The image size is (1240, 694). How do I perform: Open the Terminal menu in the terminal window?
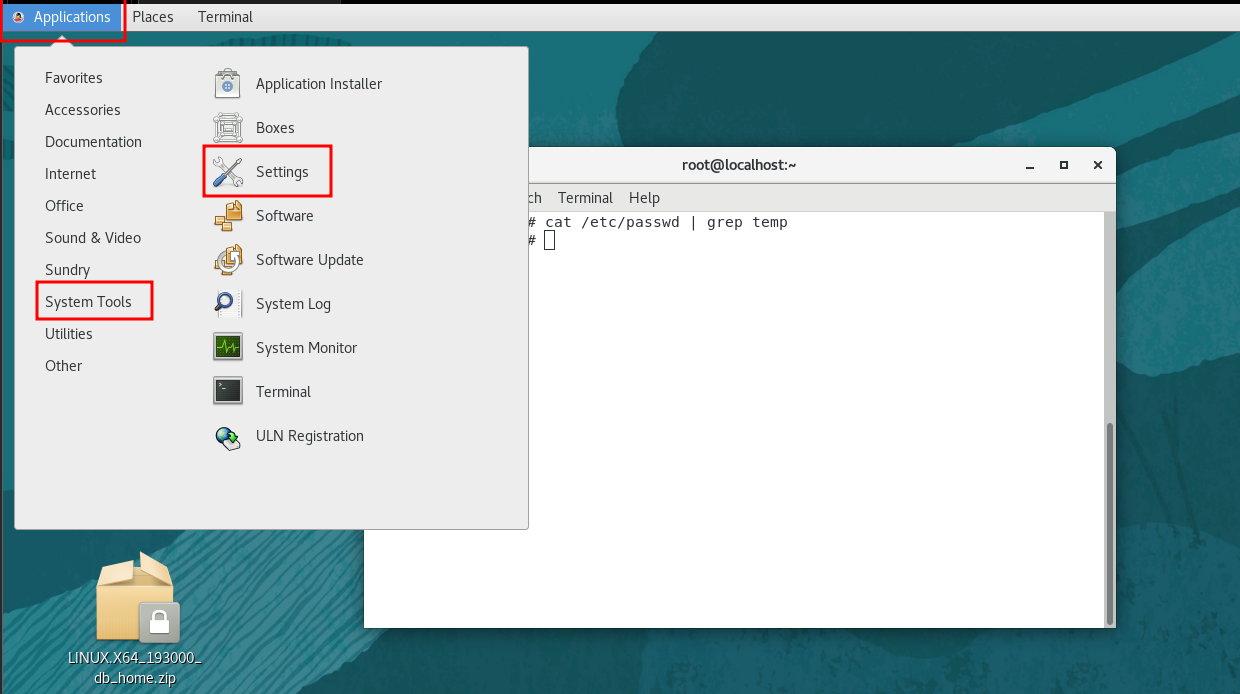click(585, 198)
